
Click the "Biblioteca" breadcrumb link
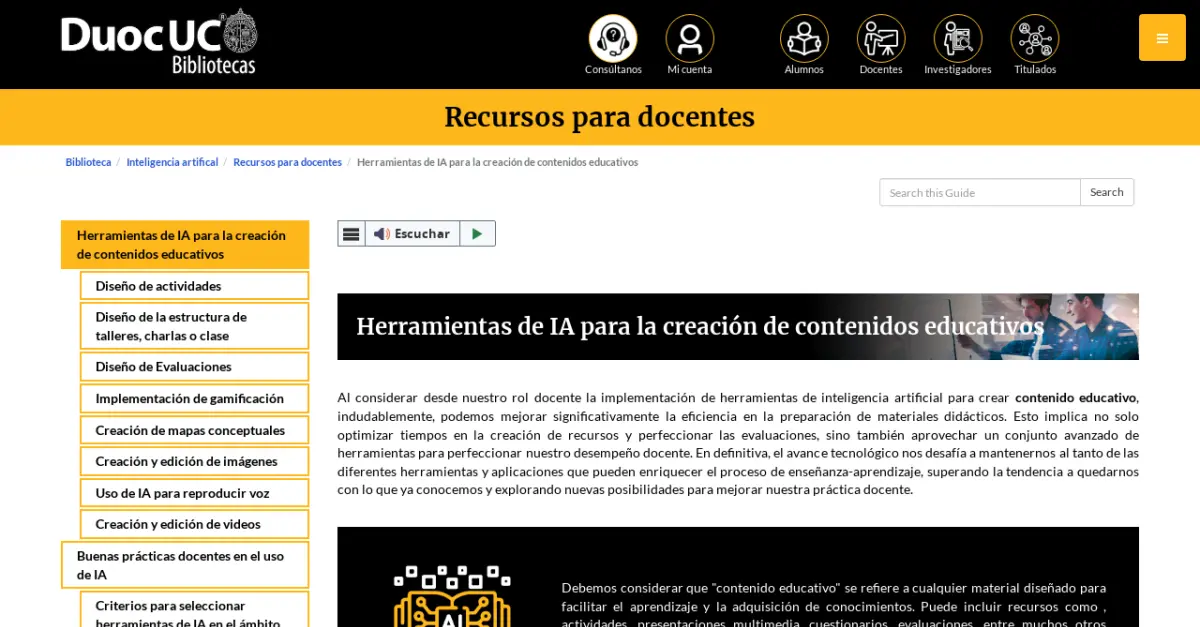88,161
